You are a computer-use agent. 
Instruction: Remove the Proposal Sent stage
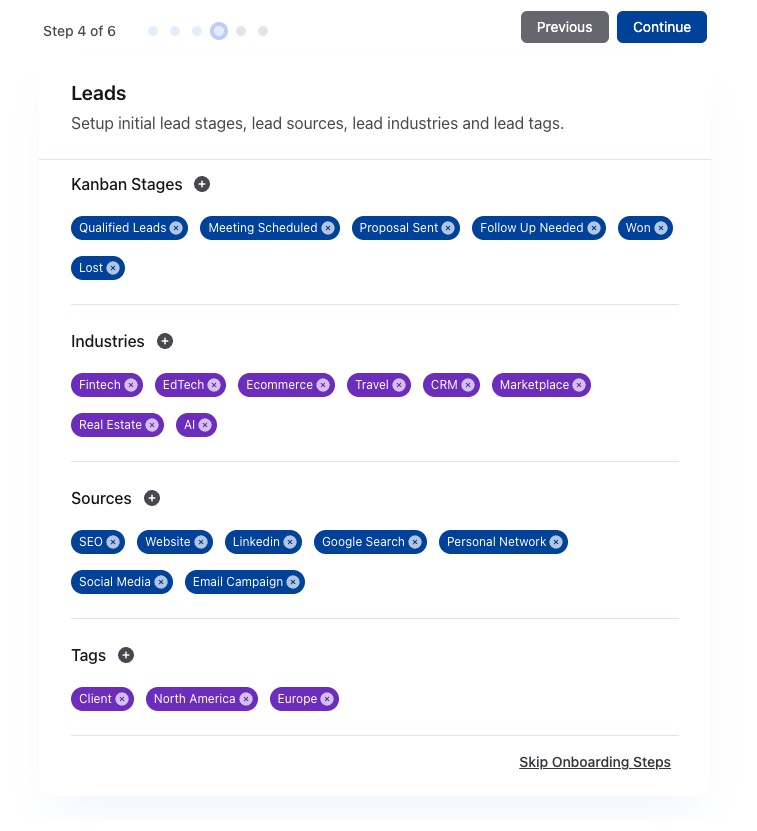[x=448, y=228]
